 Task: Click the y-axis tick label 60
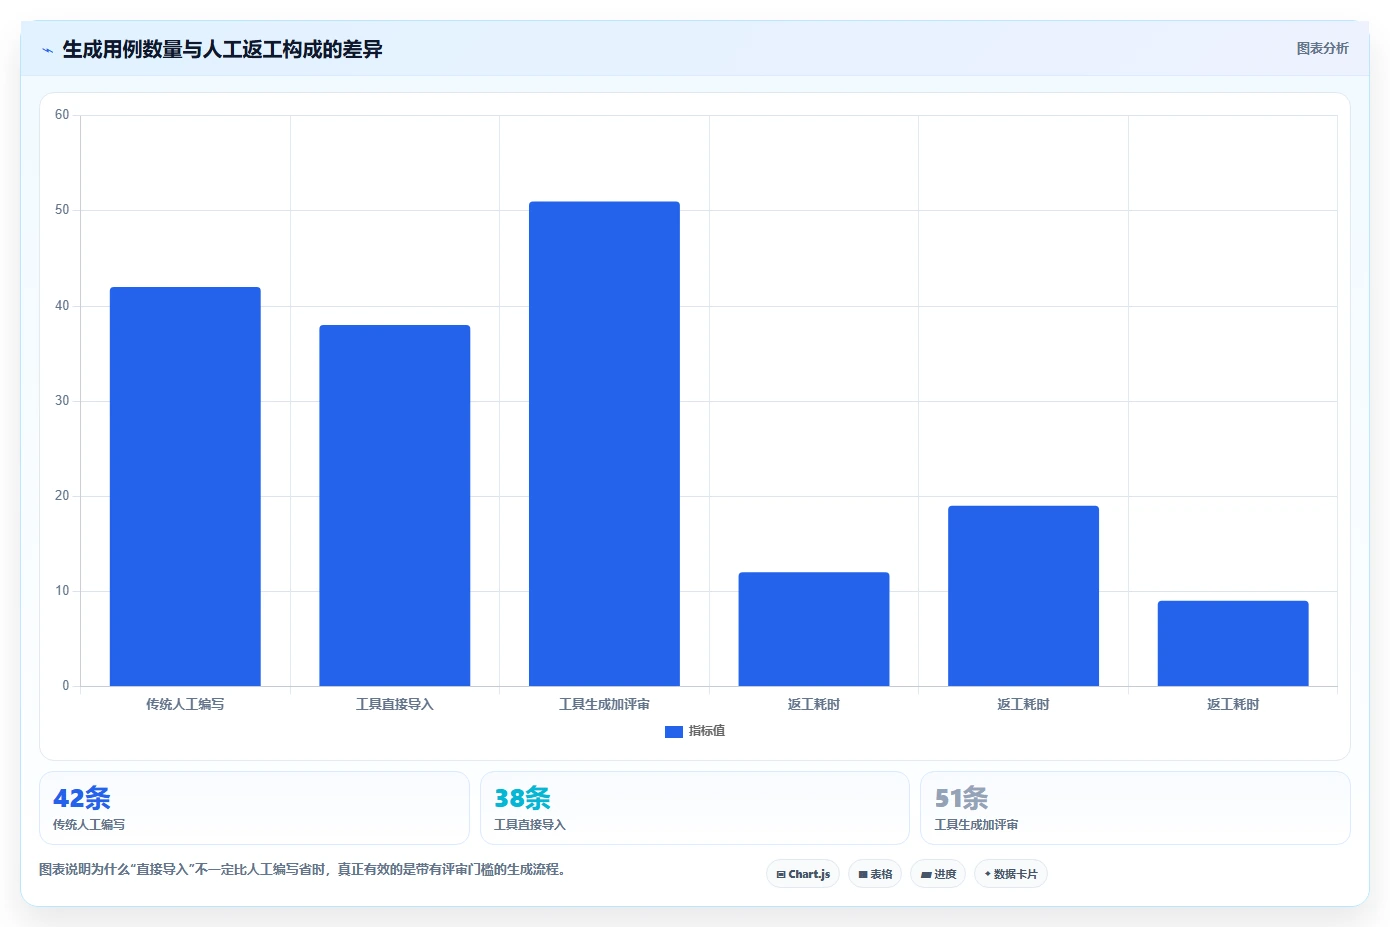coord(62,115)
